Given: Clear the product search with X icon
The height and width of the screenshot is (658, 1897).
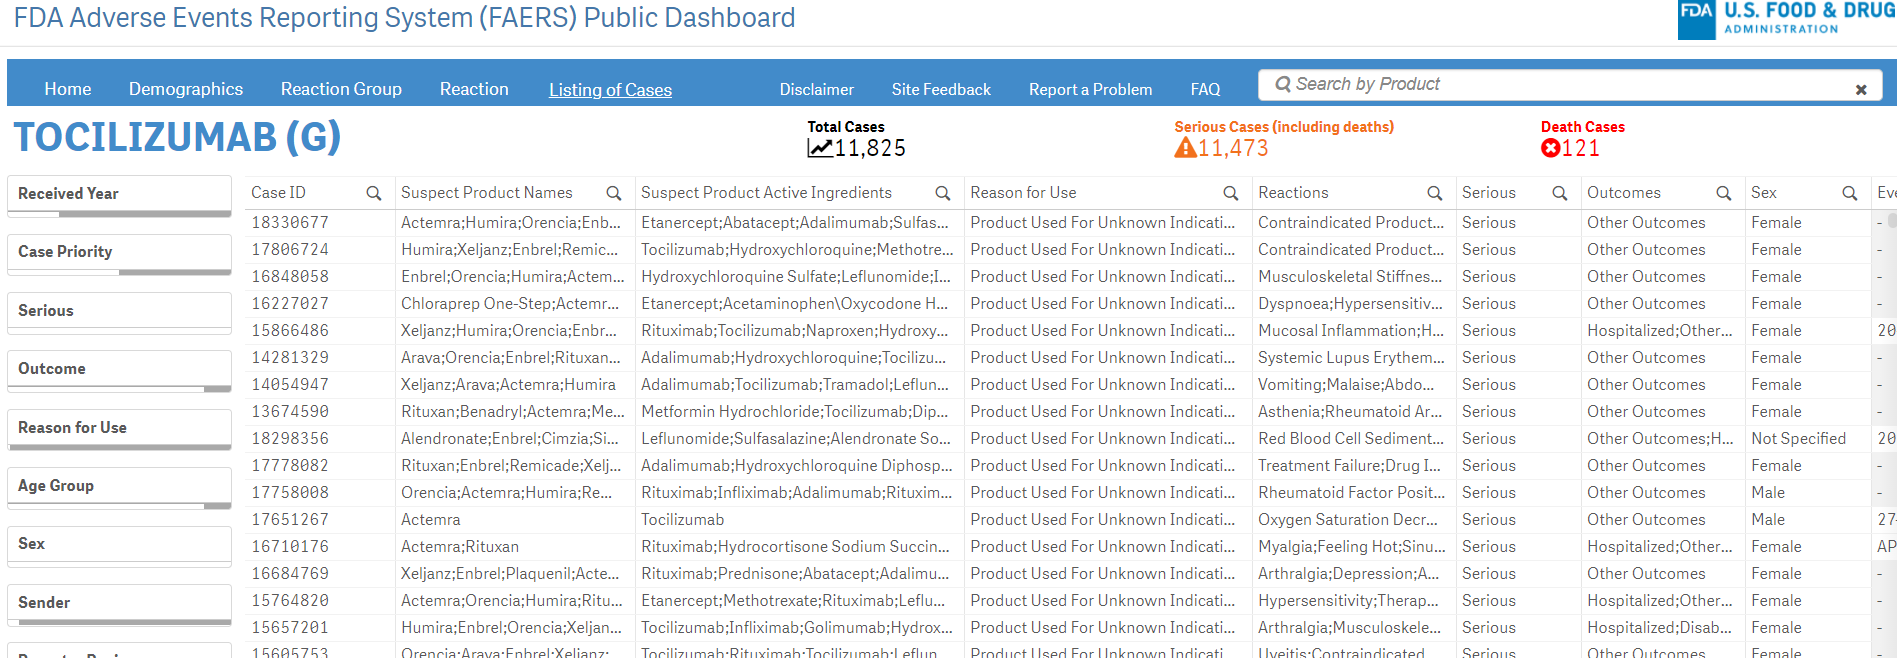Looking at the screenshot, I should pos(1861,90).
